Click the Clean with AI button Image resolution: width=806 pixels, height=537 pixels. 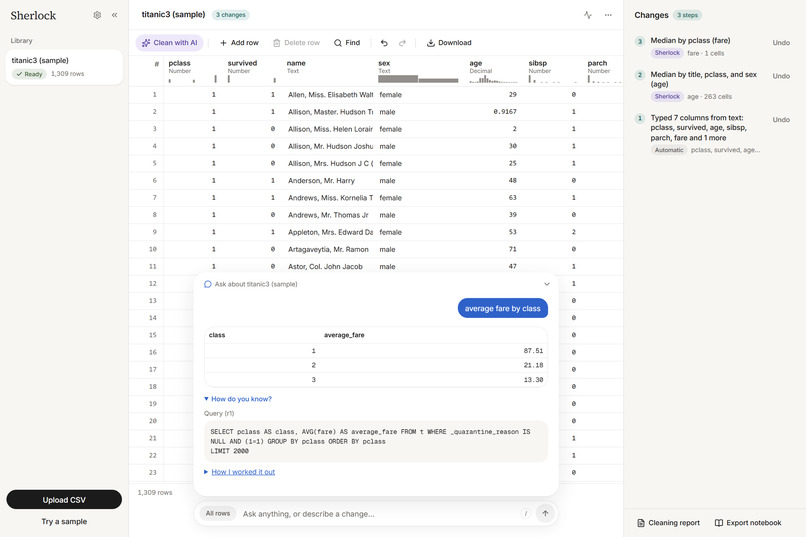pos(170,43)
